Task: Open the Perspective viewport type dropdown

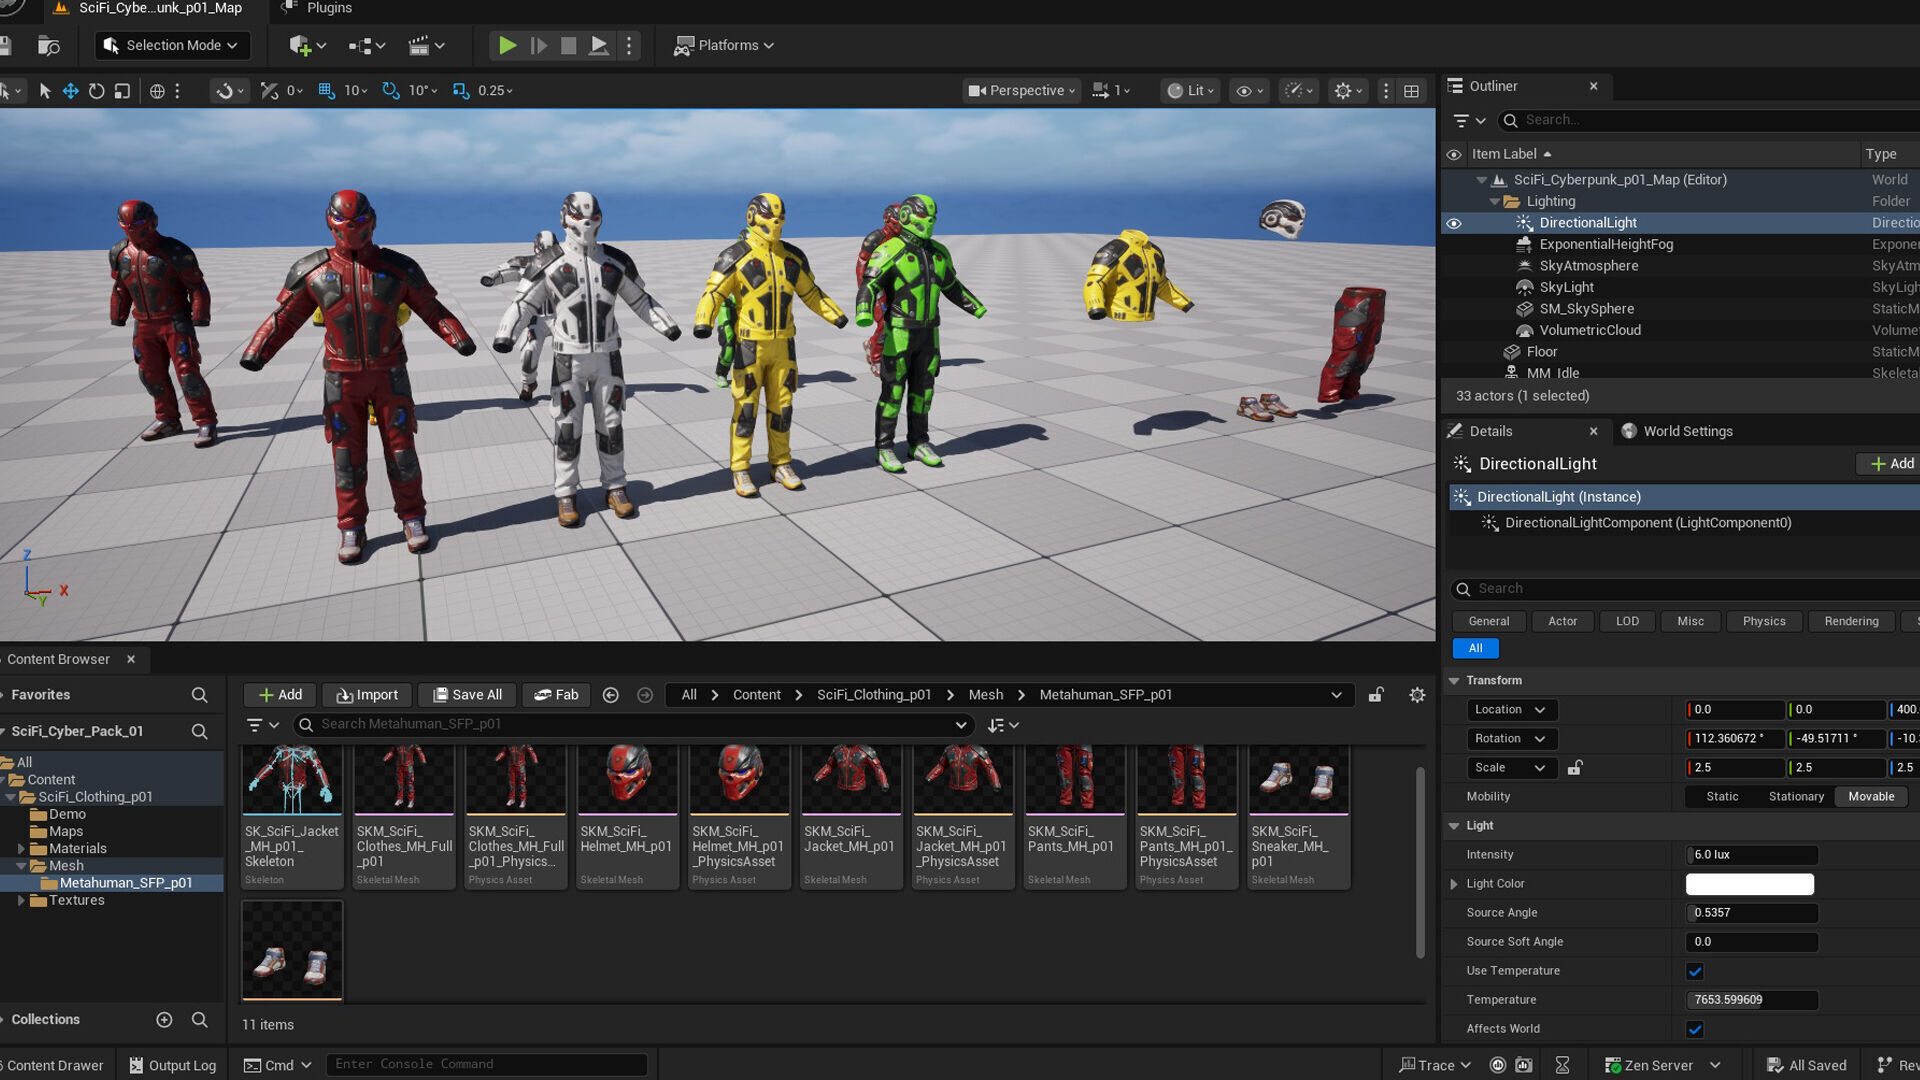Action: pyautogui.click(x=1021, y=90)
